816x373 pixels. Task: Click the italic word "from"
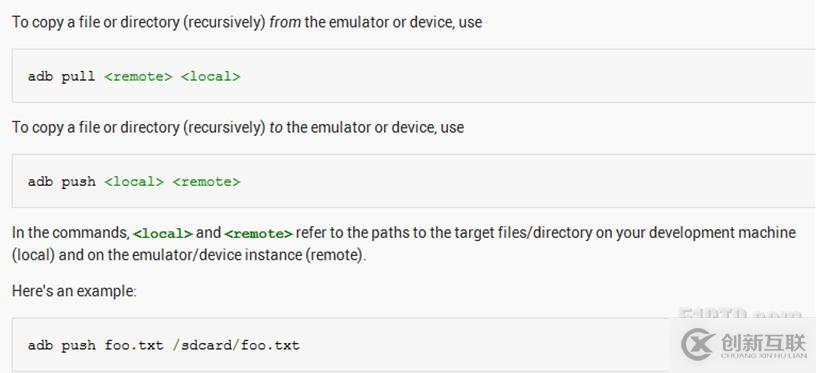[285, 22]
